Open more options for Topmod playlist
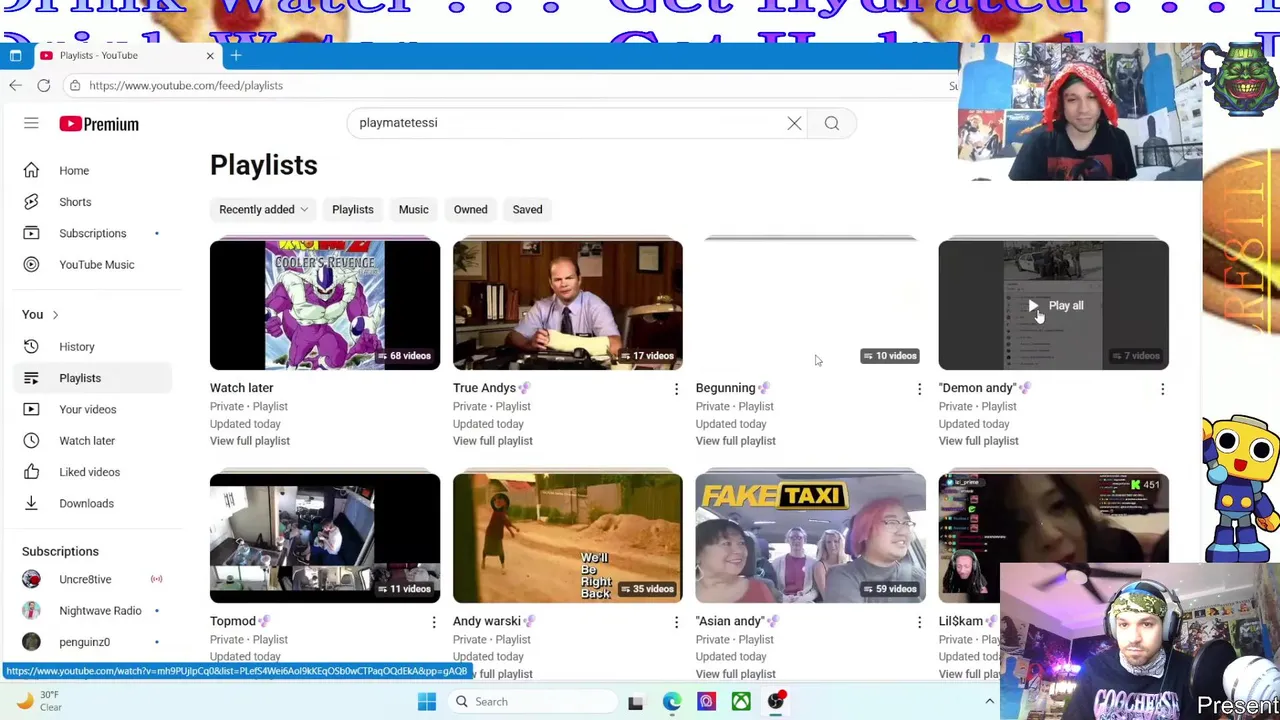 tap(433, 622)
